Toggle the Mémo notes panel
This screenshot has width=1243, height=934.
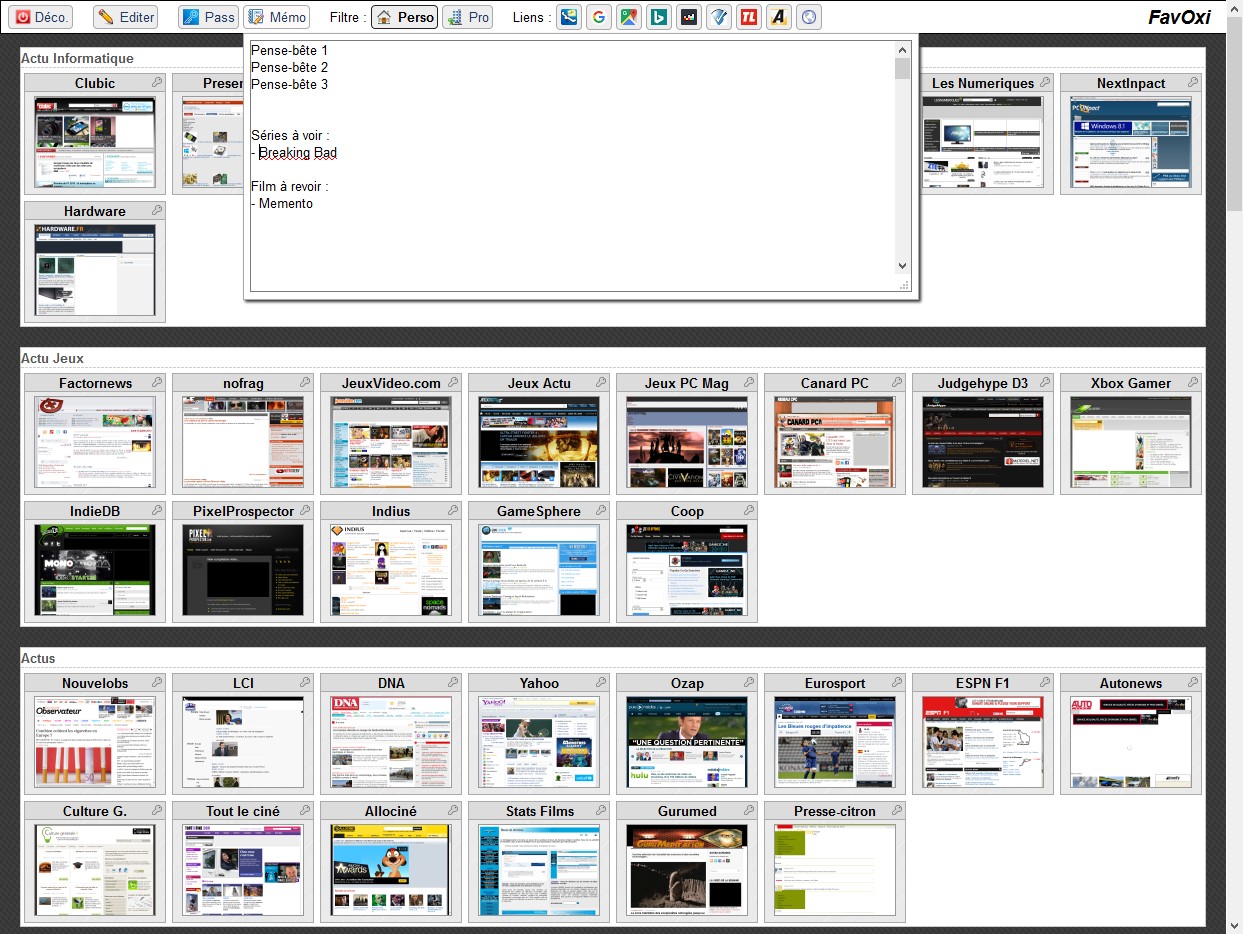coord(276,17)
